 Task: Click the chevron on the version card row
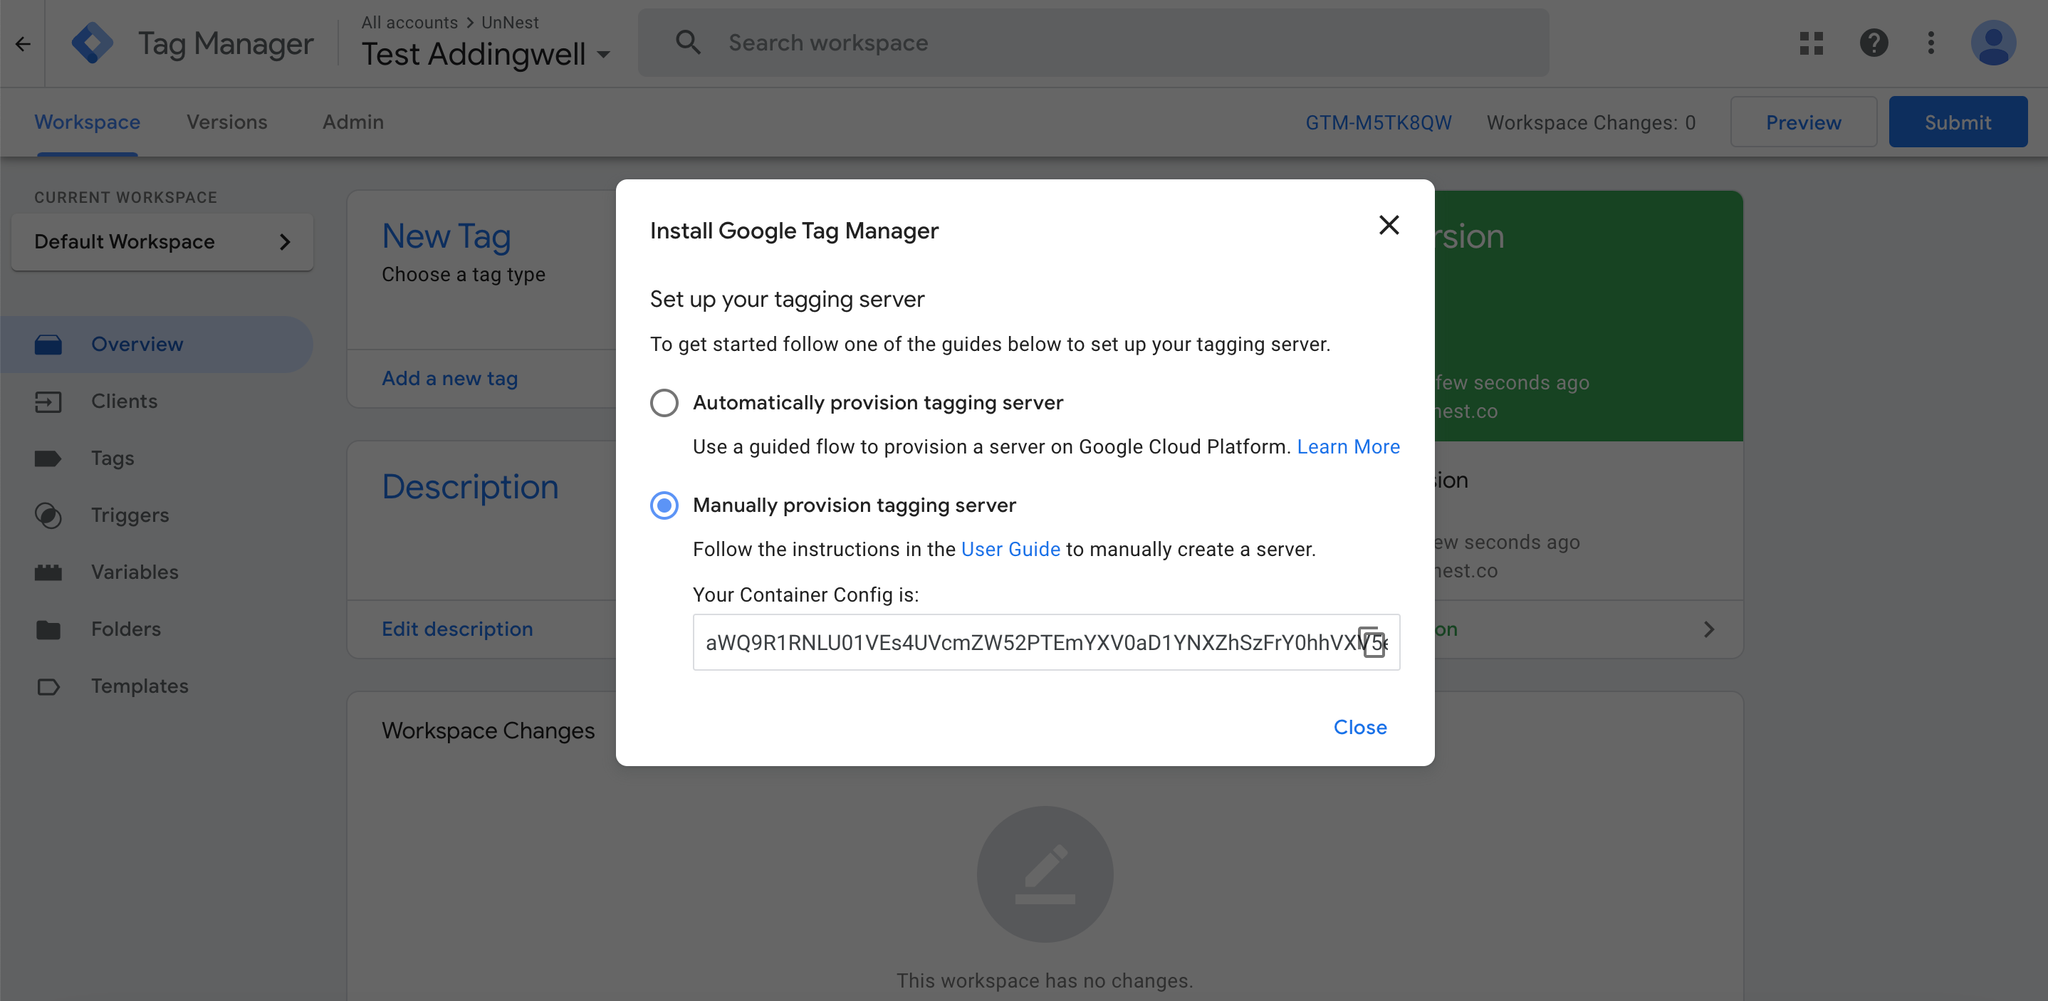[1709, 629]
